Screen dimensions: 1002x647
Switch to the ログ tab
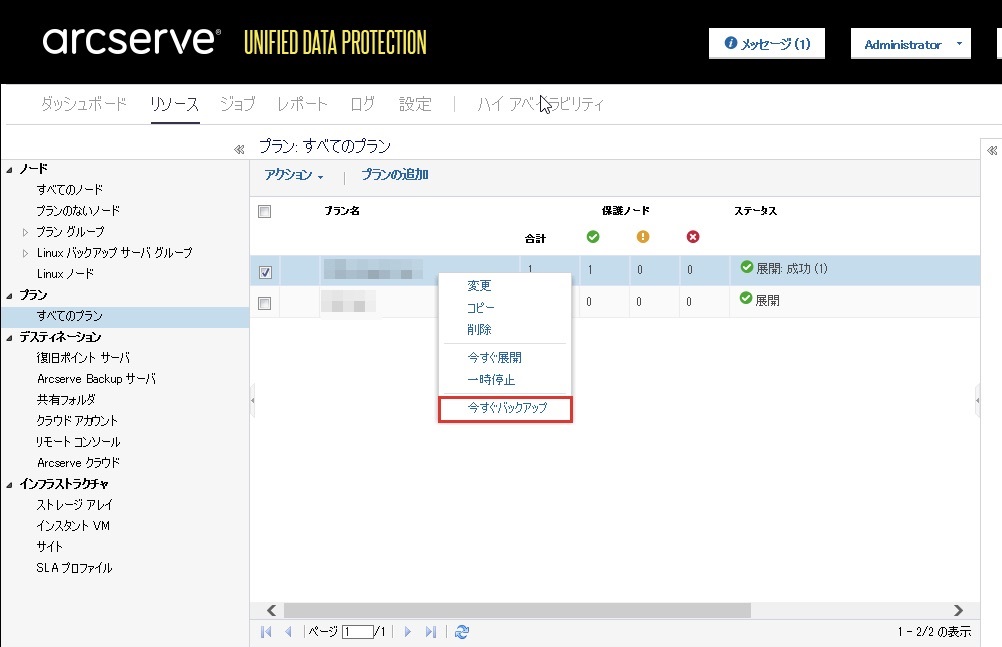pos(362,104)
